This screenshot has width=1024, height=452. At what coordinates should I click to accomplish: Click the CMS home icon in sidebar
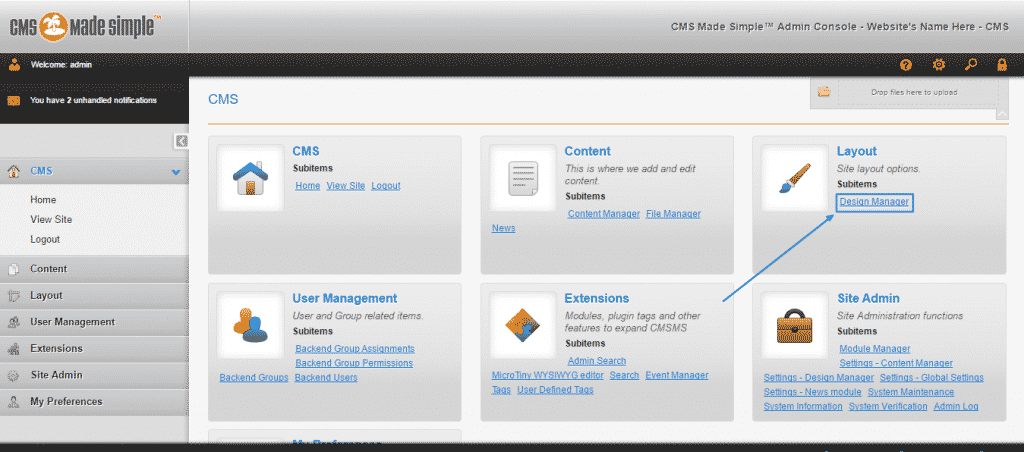pos(13,171)
